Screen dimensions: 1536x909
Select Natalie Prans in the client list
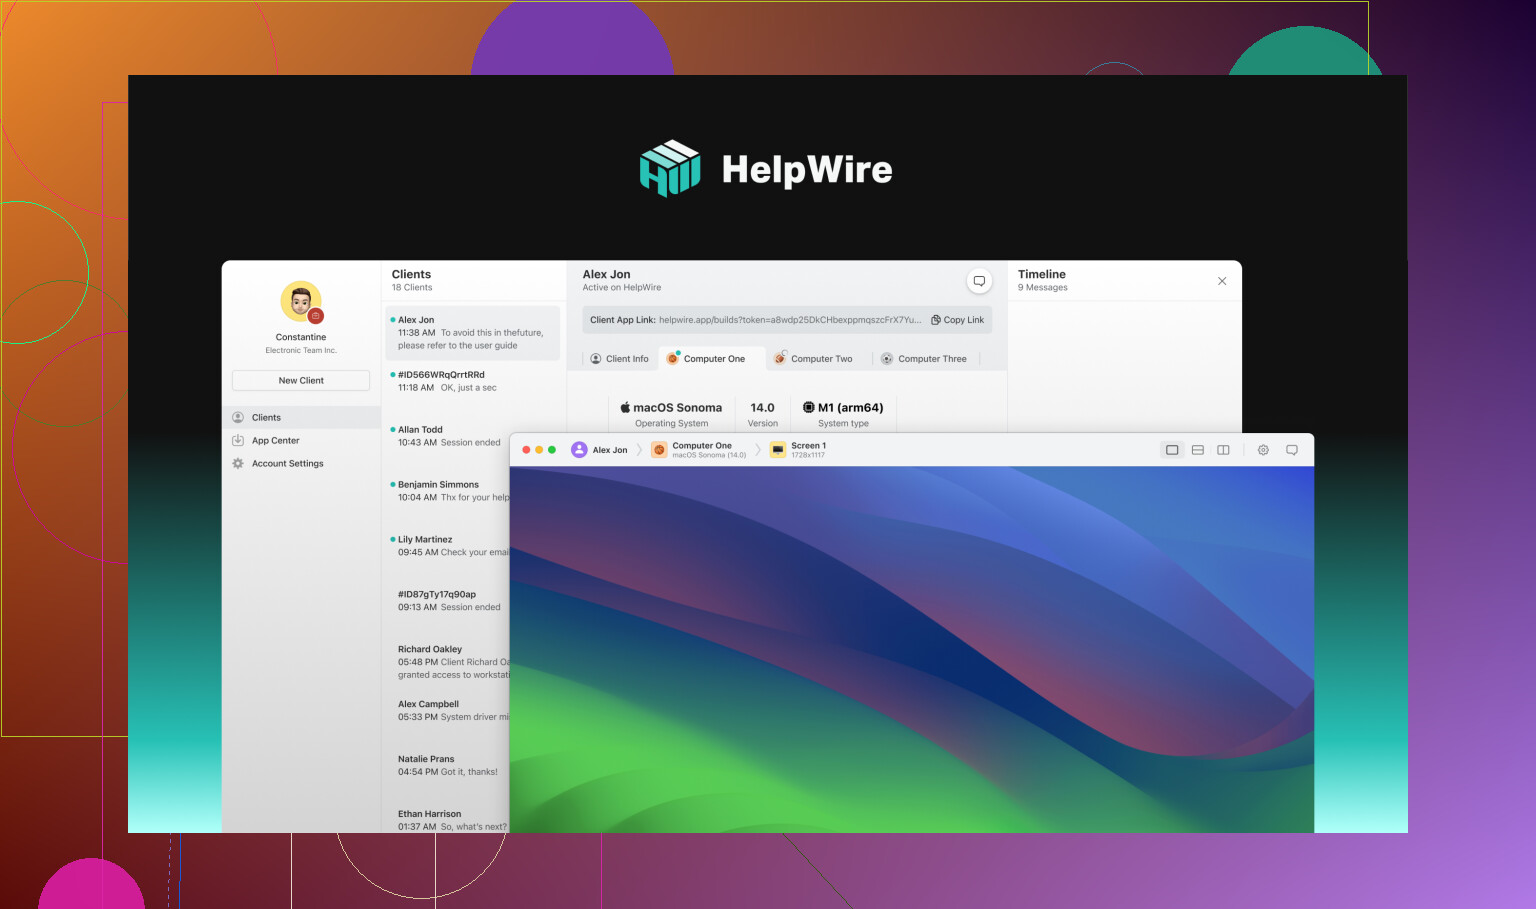(448, 766)
